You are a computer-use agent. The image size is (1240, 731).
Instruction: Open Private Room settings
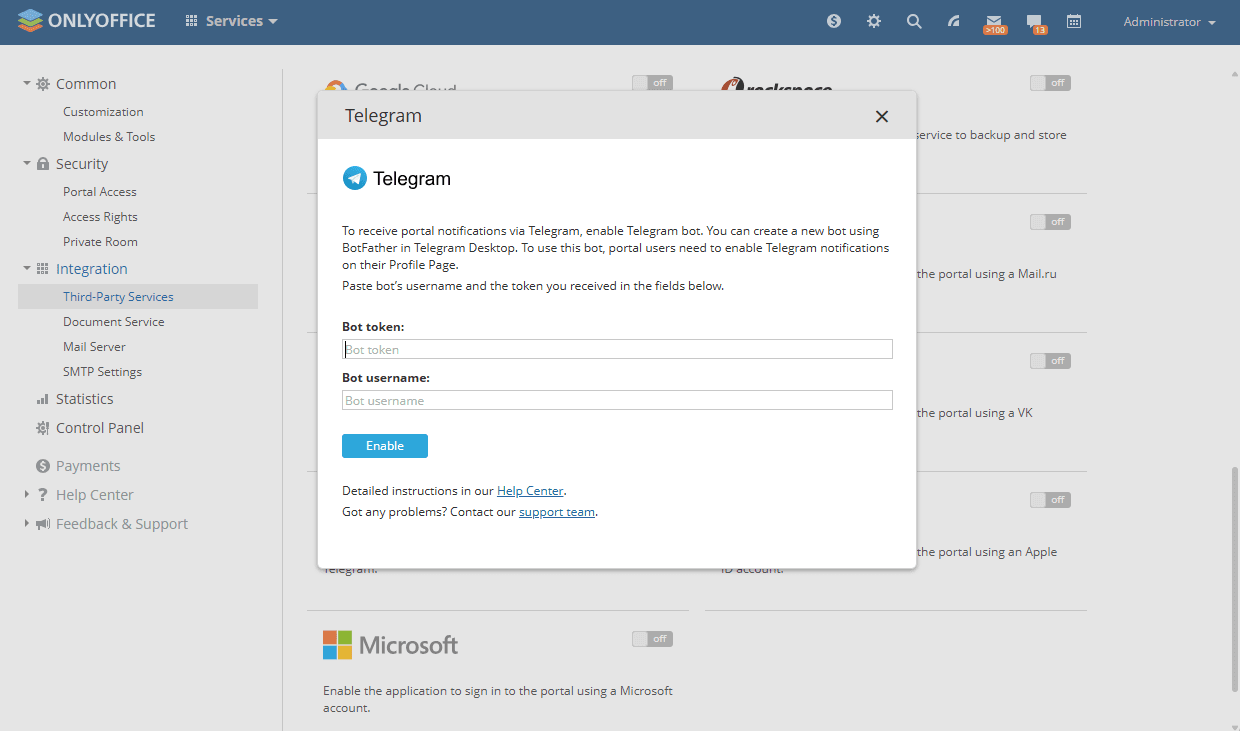(100, 242)
